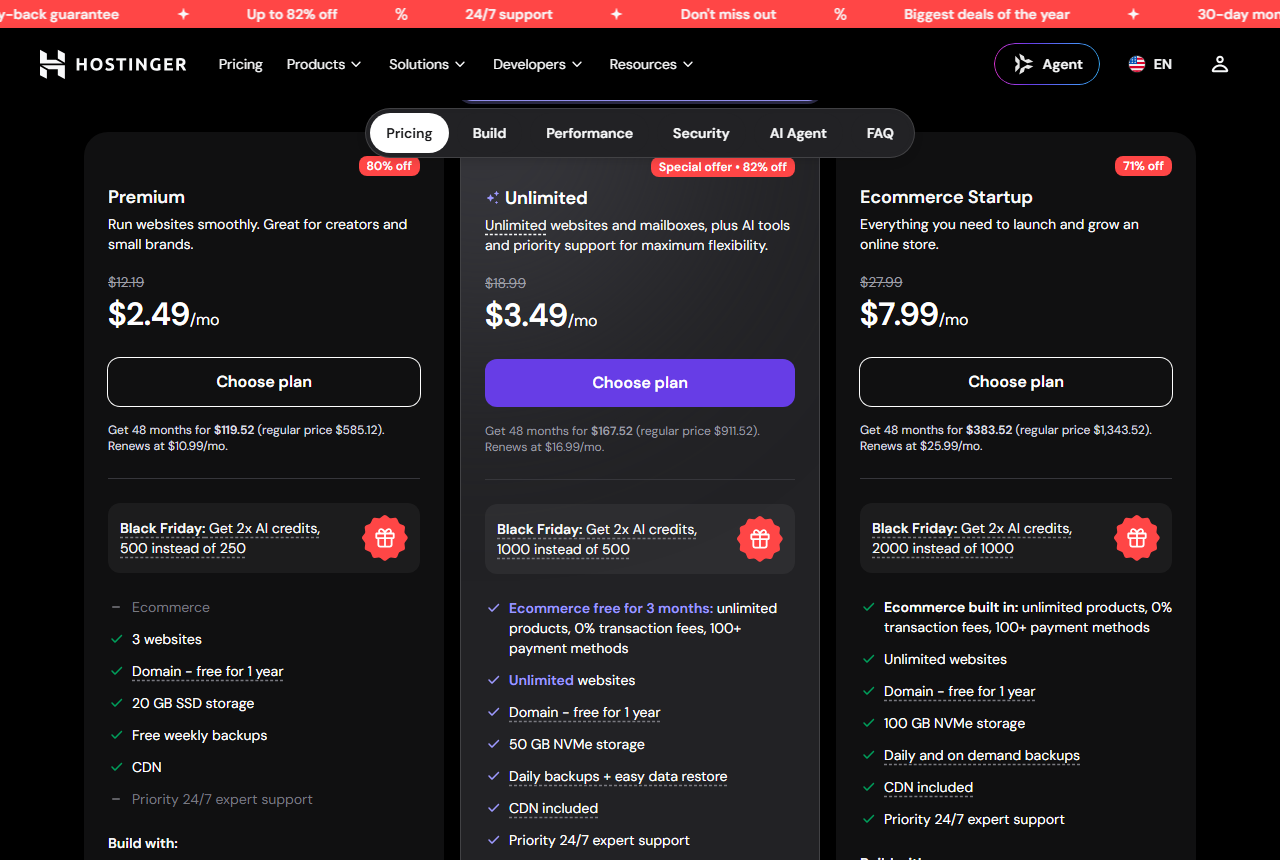Viewport: 1280px width, 860px height.
Task: Click Premium's 'Domain - free for 1 year'
Action: click(208, 671)
